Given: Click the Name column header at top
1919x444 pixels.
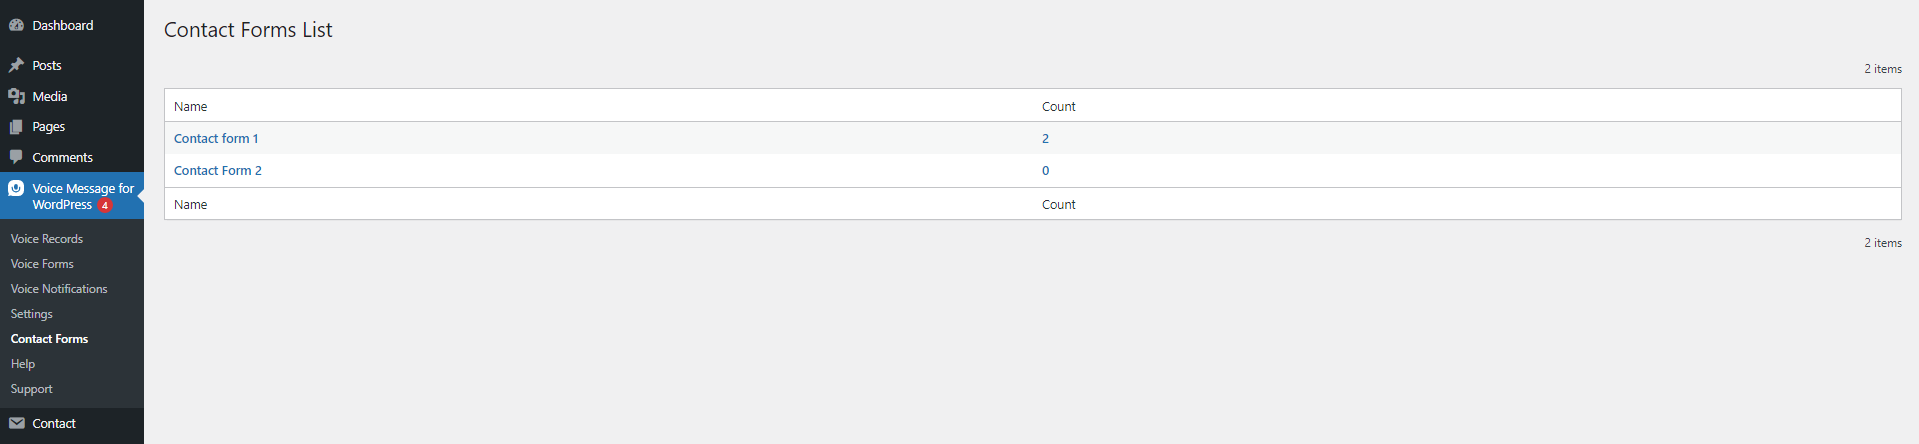Looking at the screenshot, I should 191,107.
